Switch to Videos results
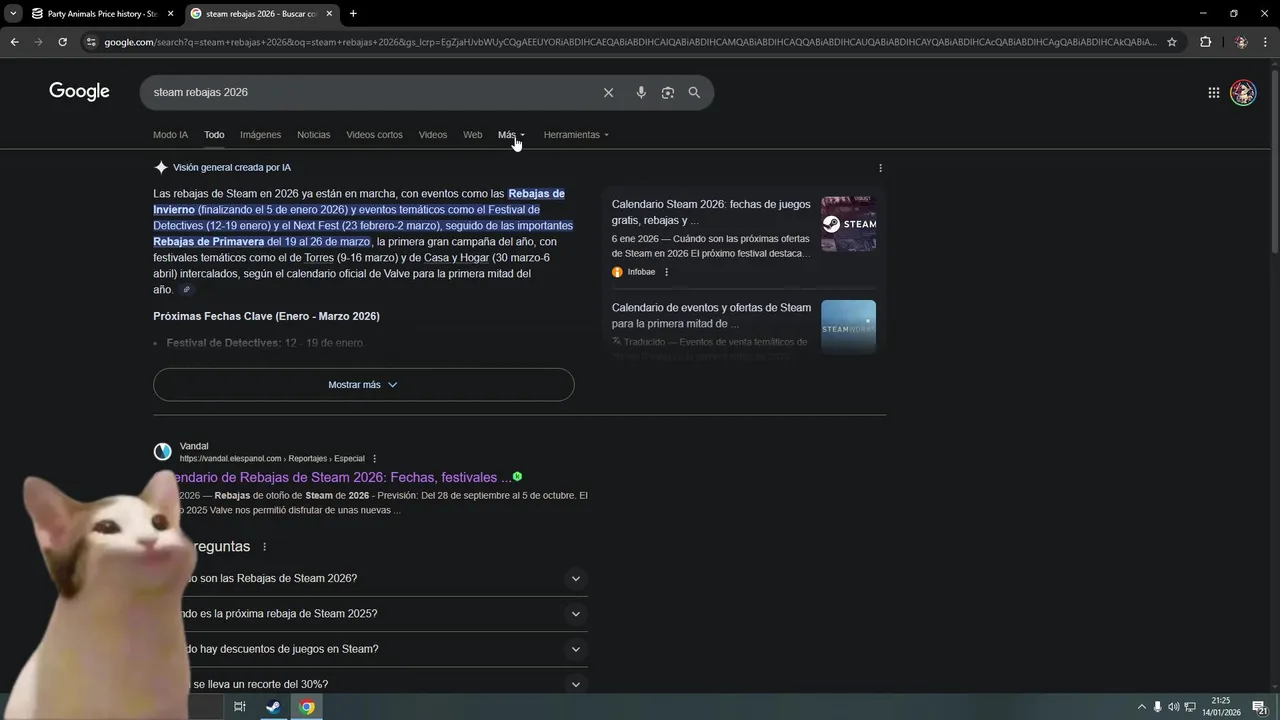Image resolution: width=1280 pixels, height=720 pixels. coord(433,135)
